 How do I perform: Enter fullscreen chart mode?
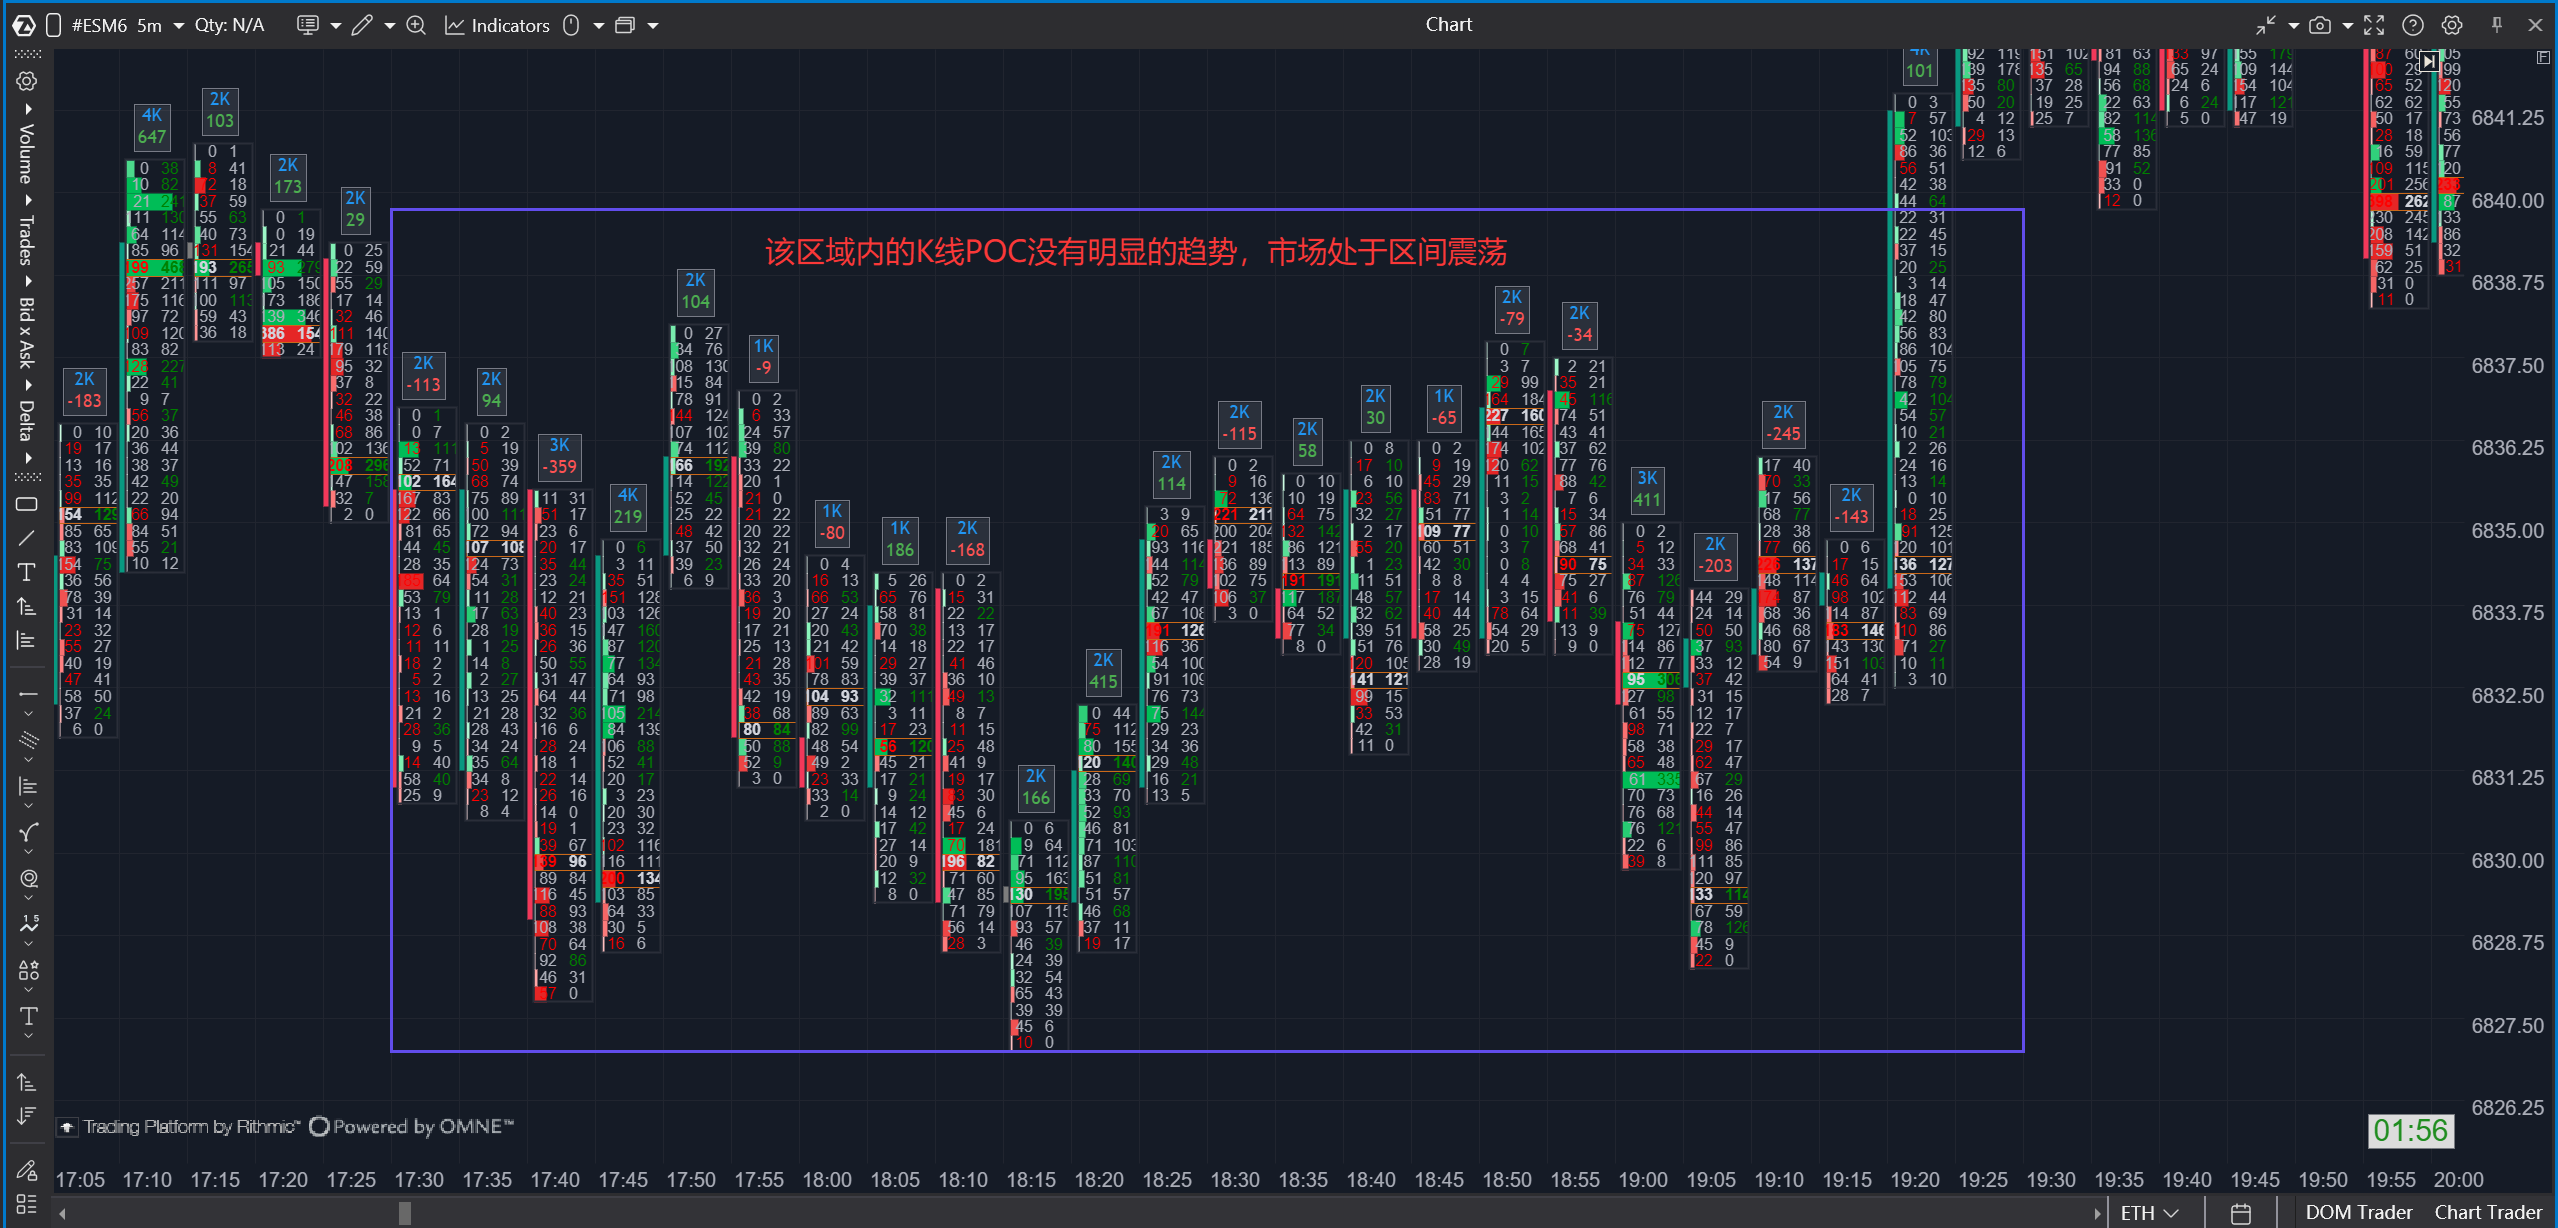coord(2374,25)
